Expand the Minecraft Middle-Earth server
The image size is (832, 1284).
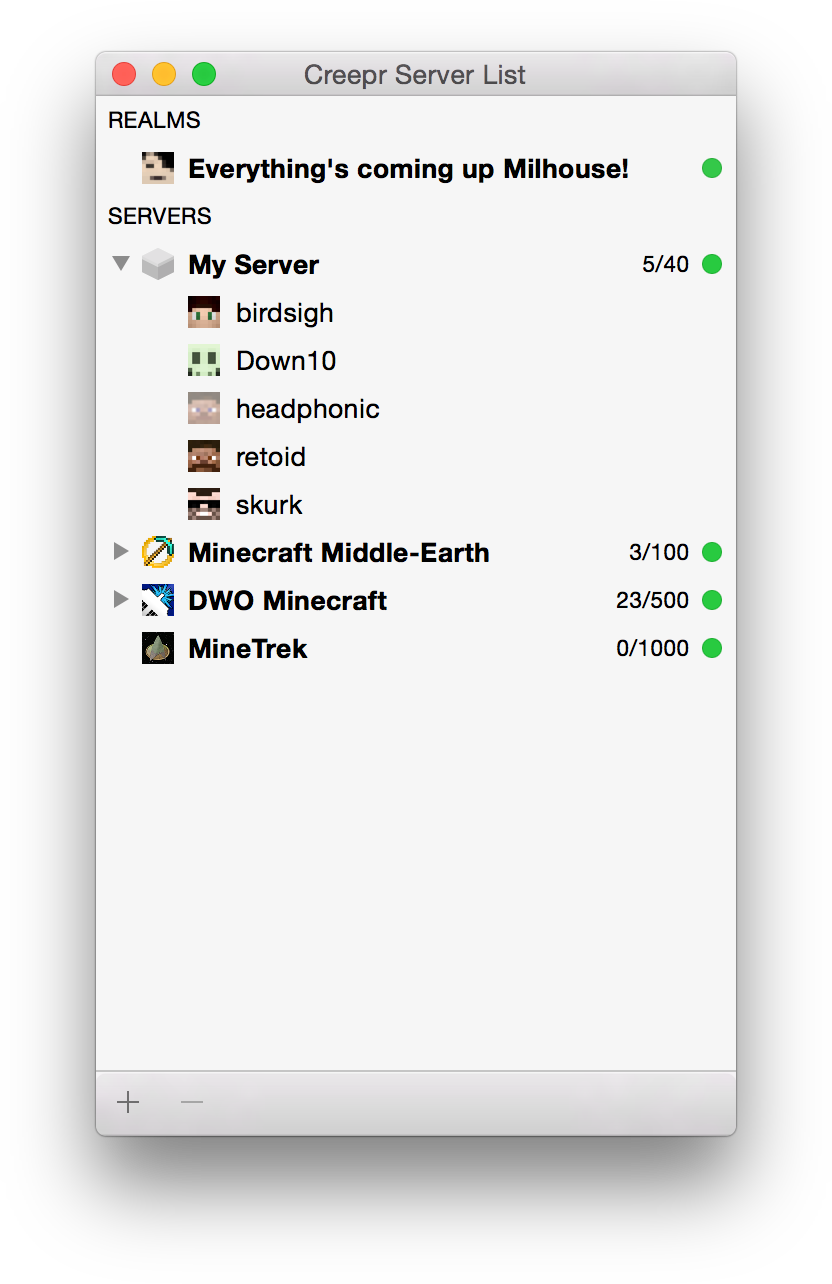(x=121, y=551)
